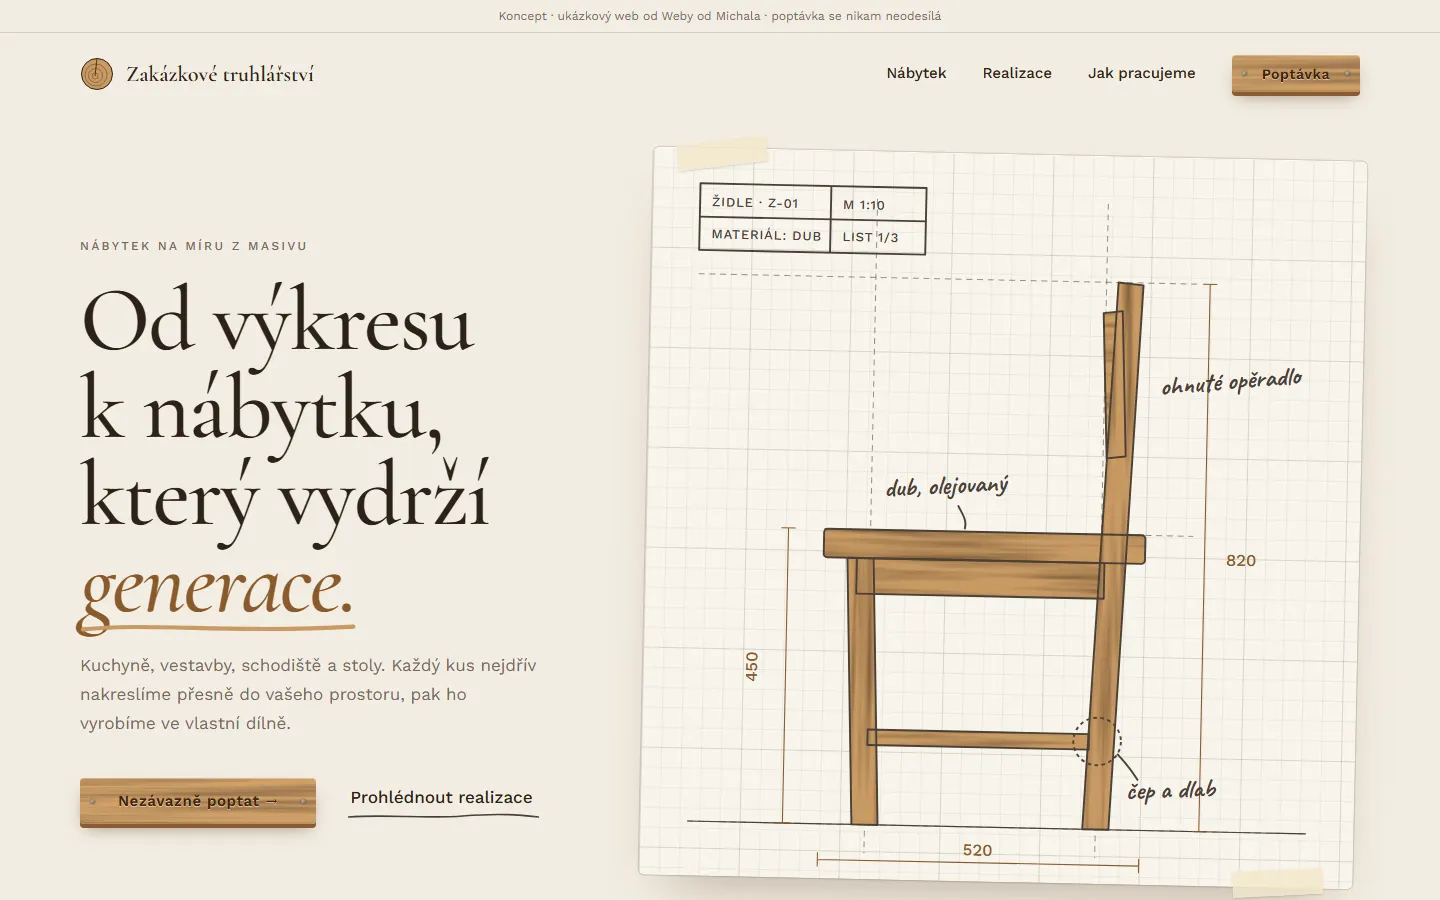The width and height of the screenshot is (1440, 900).
Task: Open the Jak pracujeme page
Action: pos(1142,73)
